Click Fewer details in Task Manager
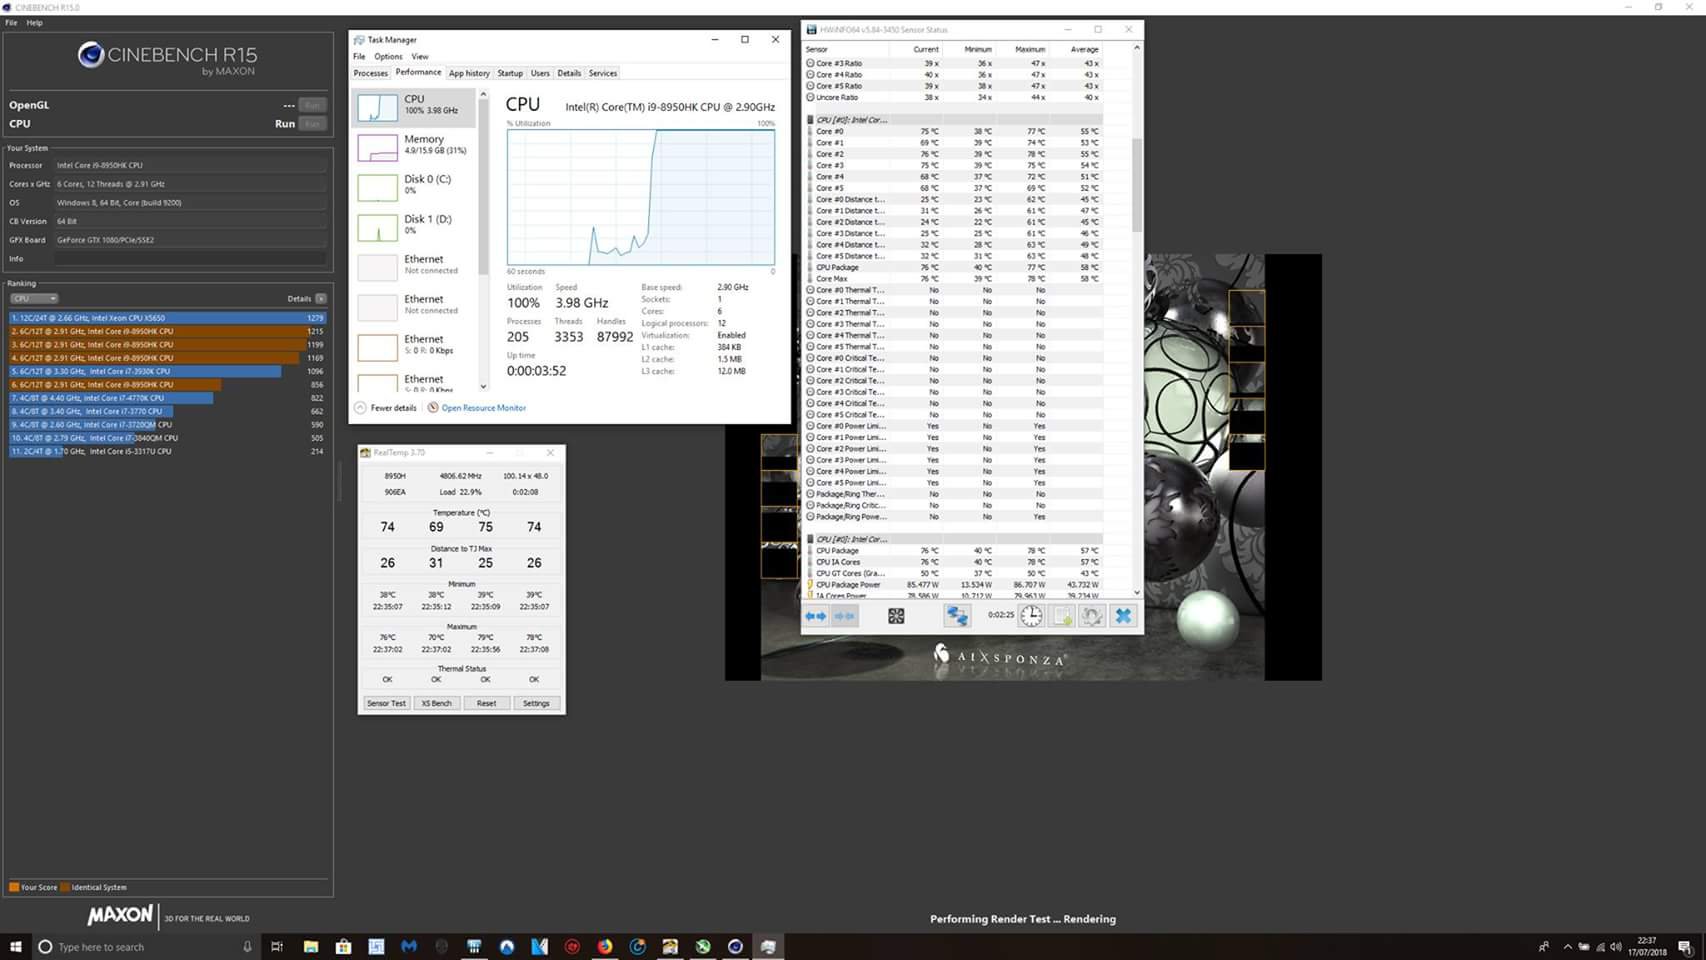1706x960 pixels. point(393,408)
